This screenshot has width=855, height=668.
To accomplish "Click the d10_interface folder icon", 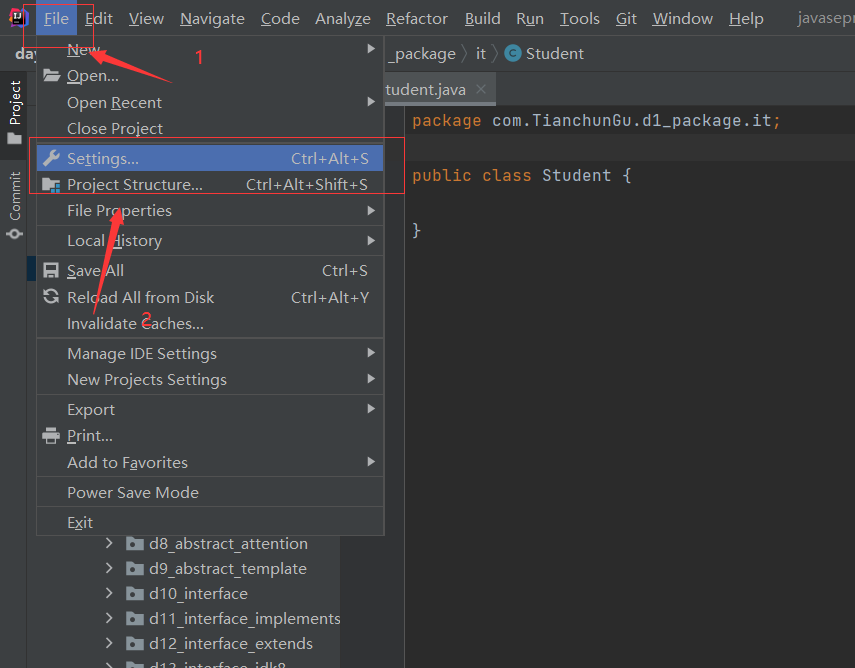I will coord(135,593).
